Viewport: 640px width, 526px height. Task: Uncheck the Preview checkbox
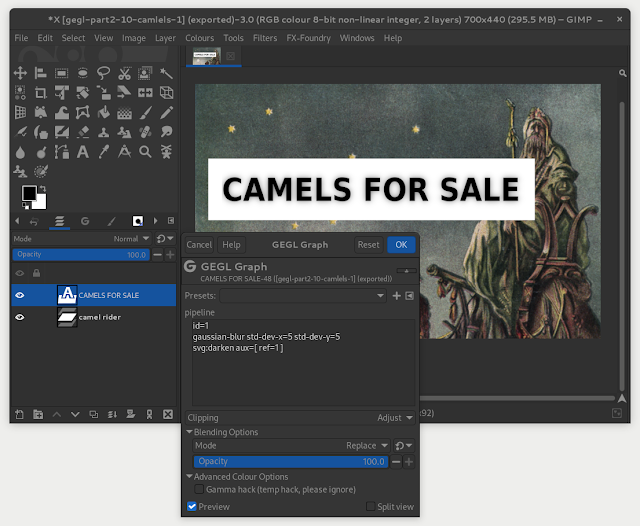[x=191, y=506]
